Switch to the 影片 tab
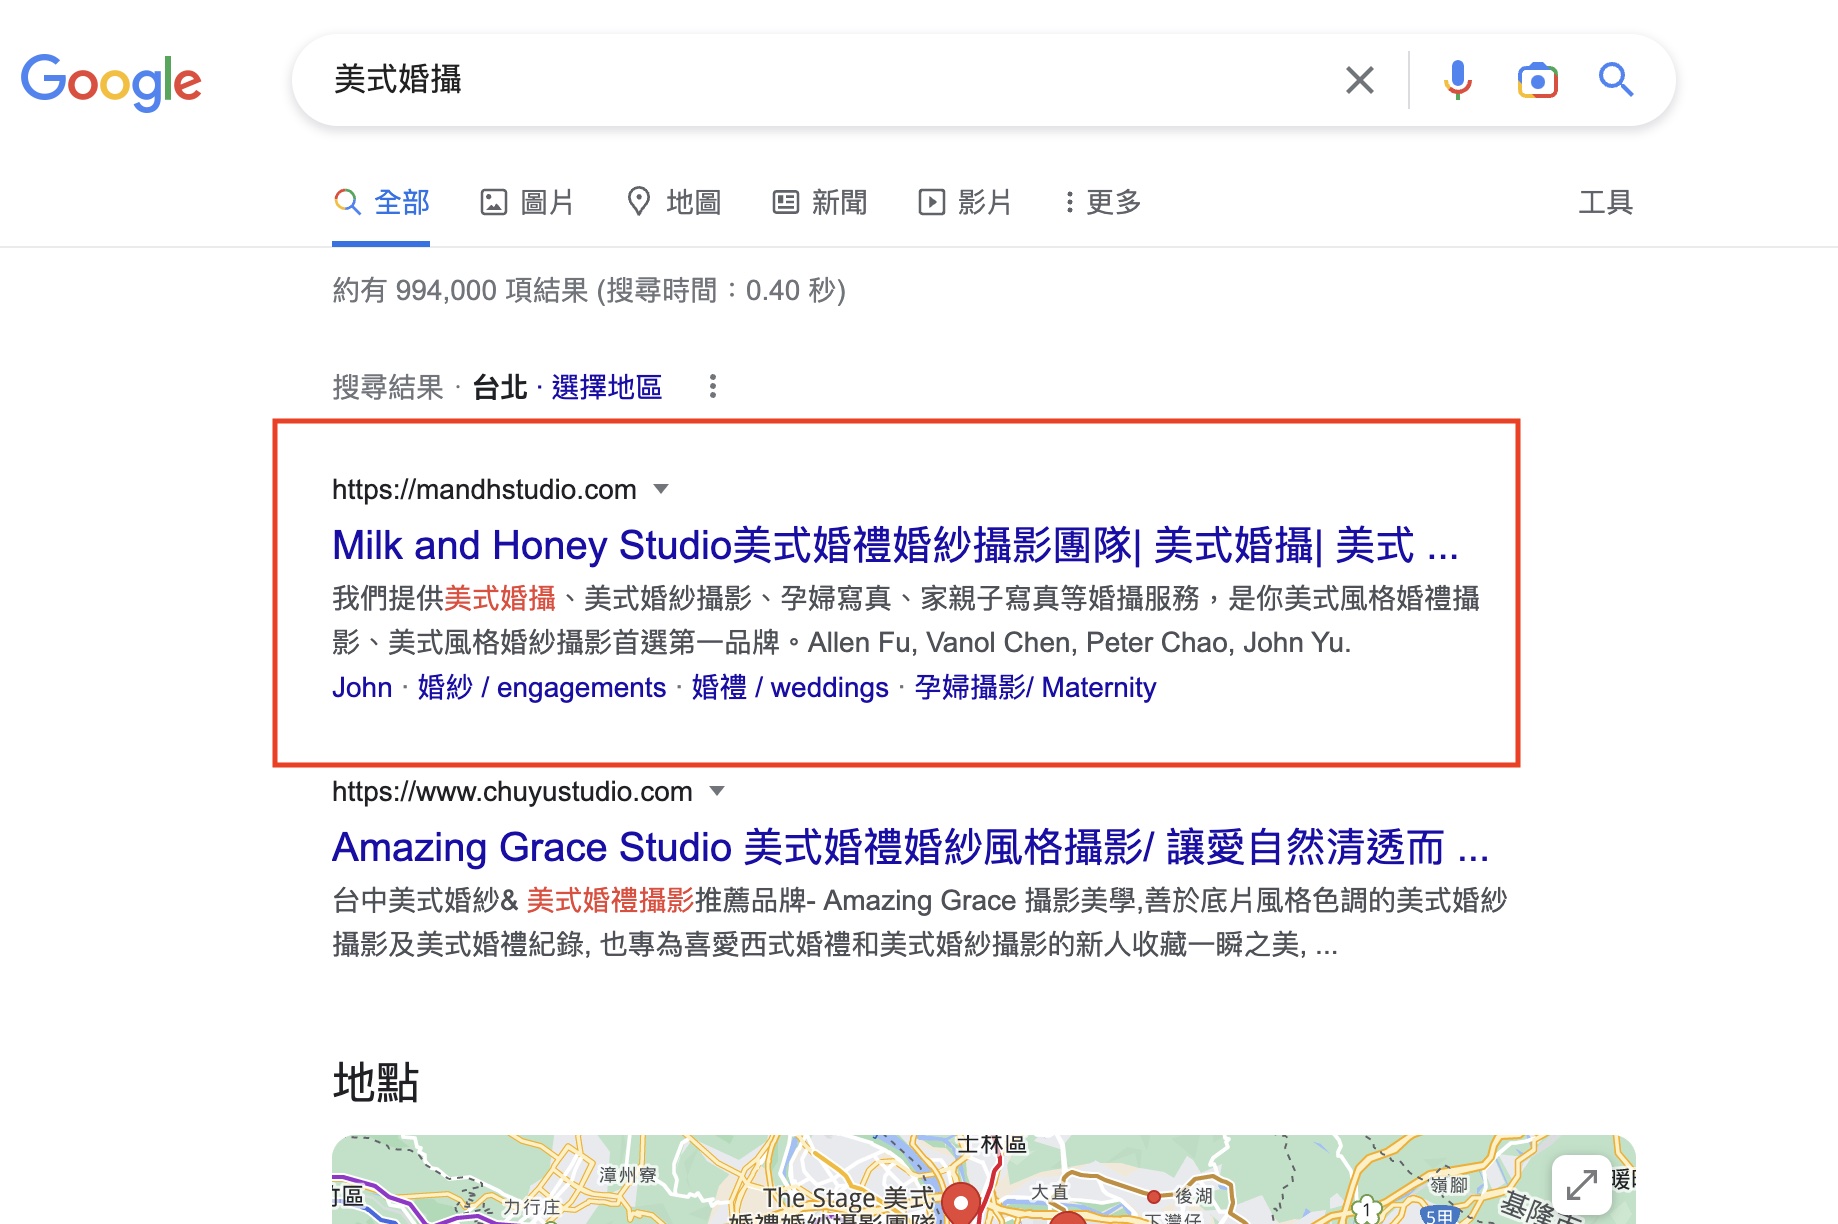 pyautogui.click(x=965, y=203)
